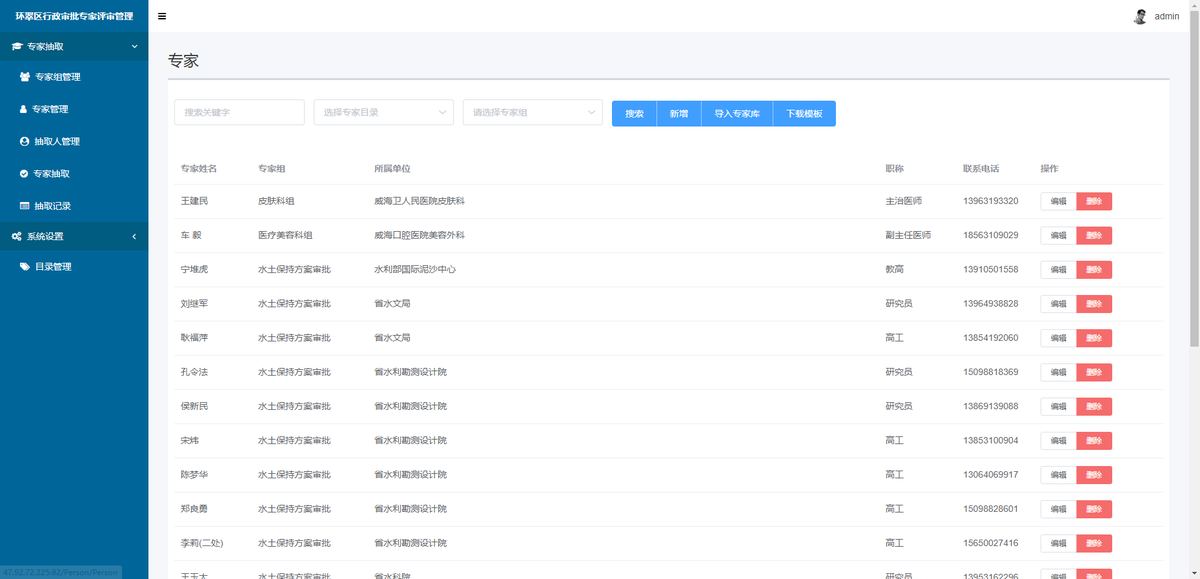
Task: Edit the 耿福萍 row
Action: (1058, 338)
